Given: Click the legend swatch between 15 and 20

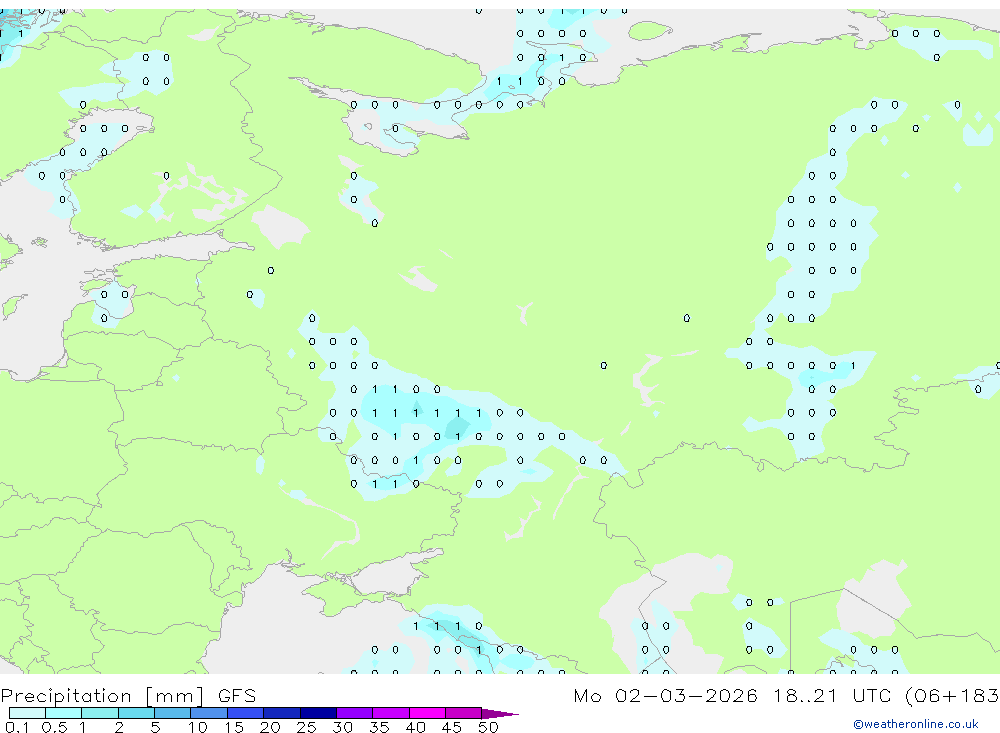Looking at the screenshot, I should click(246, 713).
